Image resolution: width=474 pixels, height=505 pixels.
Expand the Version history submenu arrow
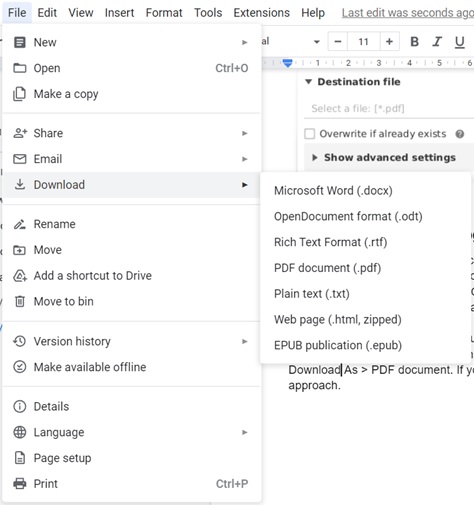coord(245,341)
